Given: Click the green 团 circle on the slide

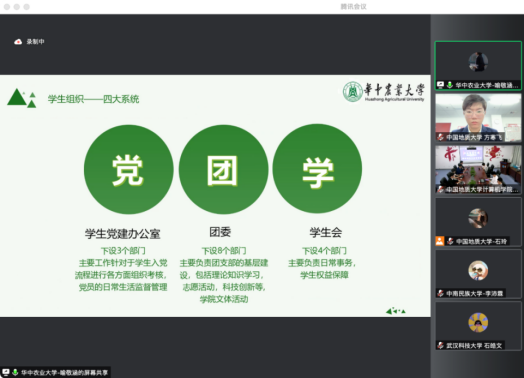Looking at the screenshot, I should [x=223, y=169].
